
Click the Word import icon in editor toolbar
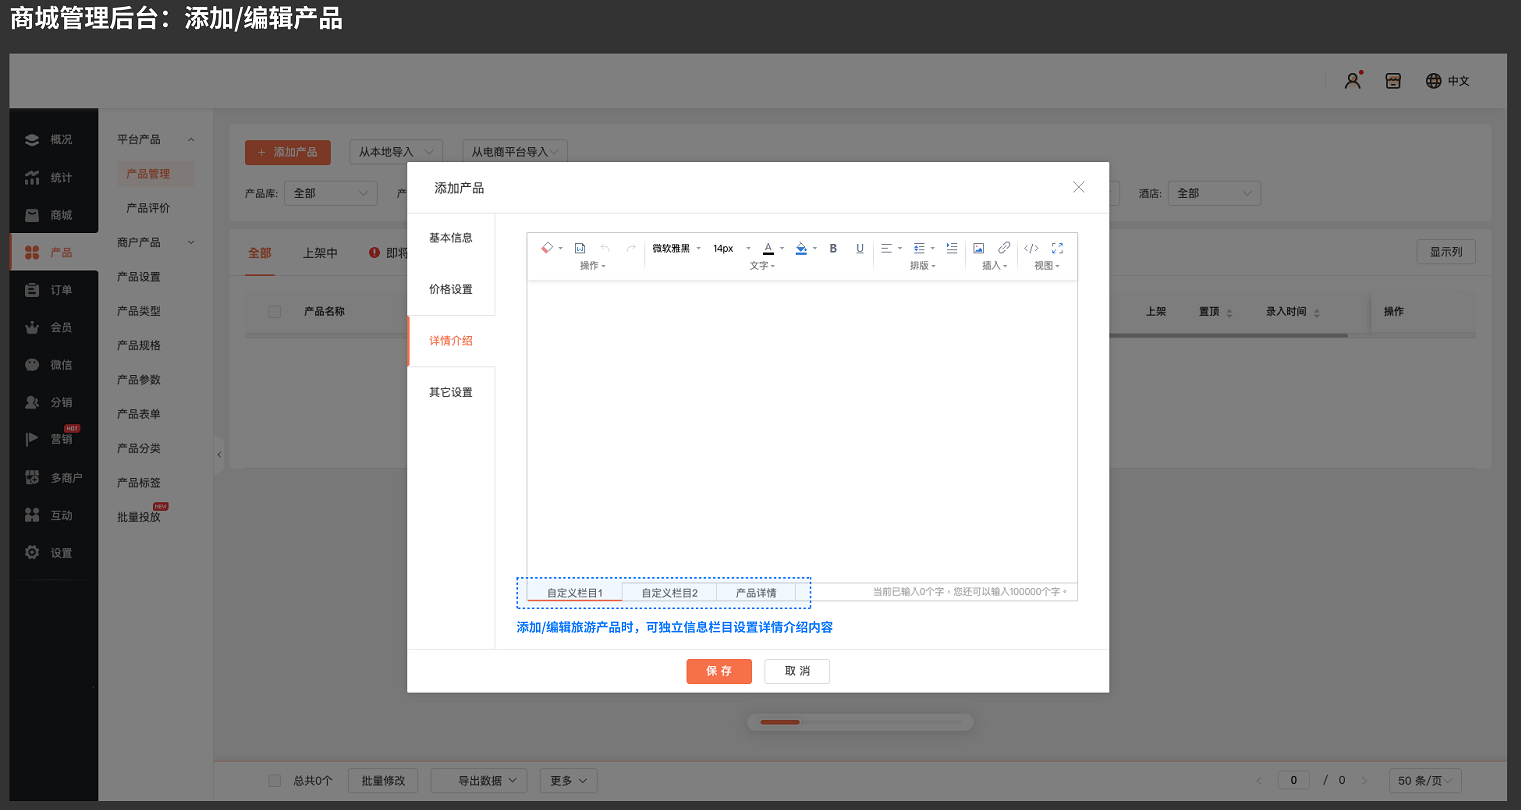580,248
